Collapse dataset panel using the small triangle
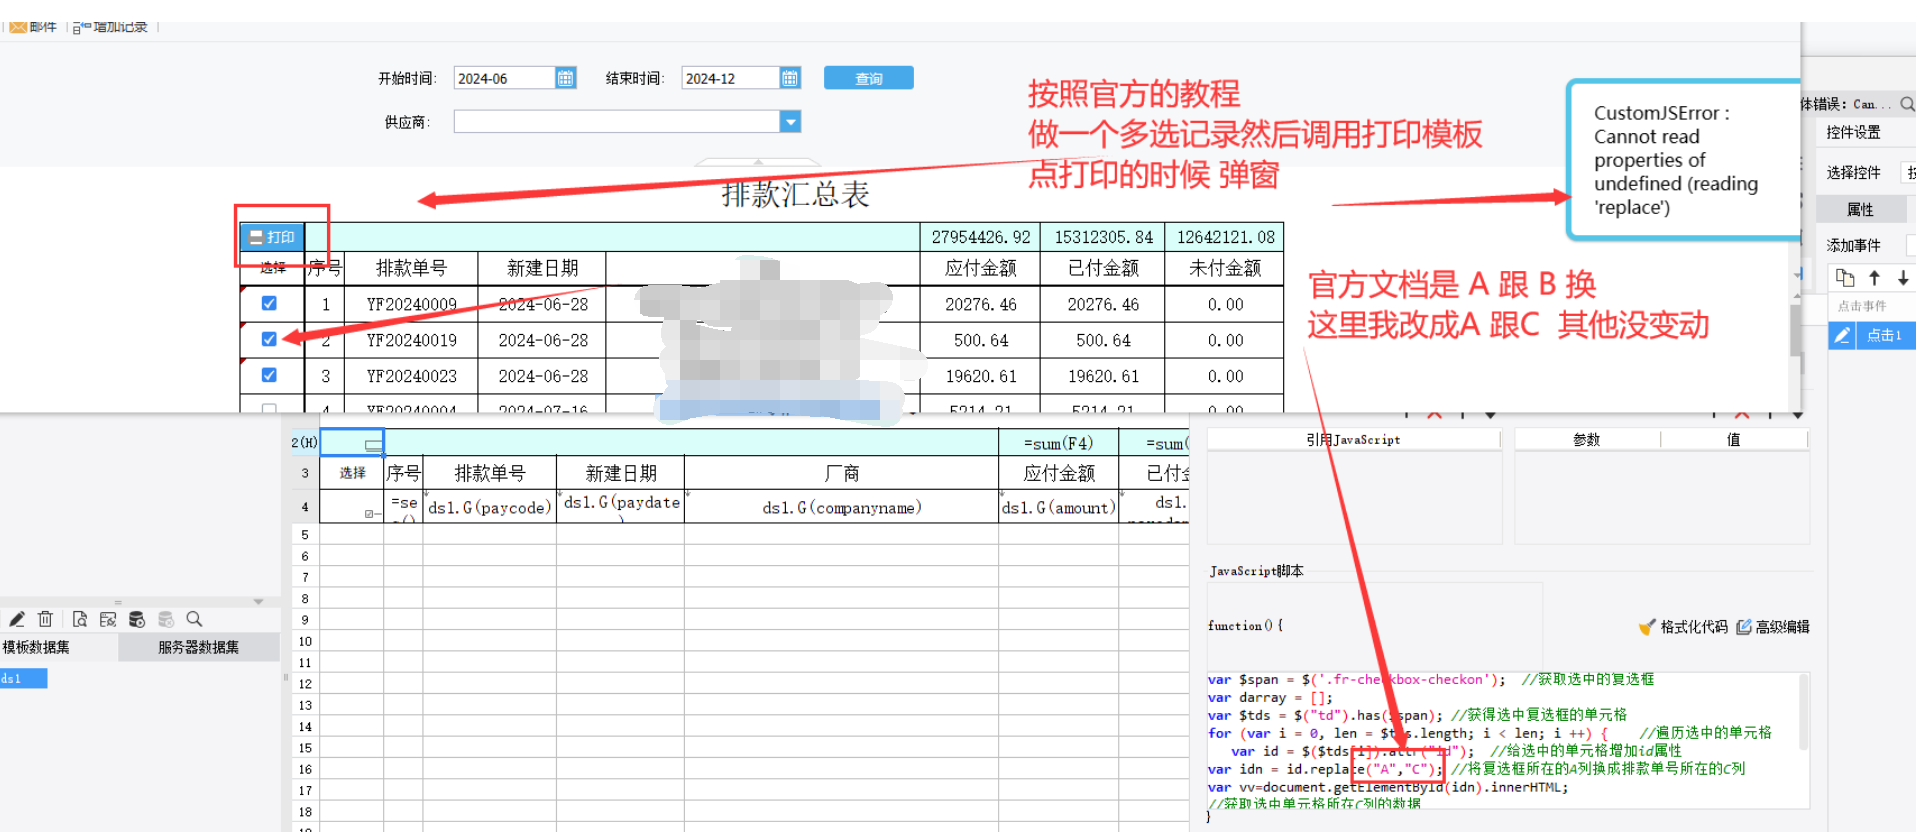 point(258,602)
